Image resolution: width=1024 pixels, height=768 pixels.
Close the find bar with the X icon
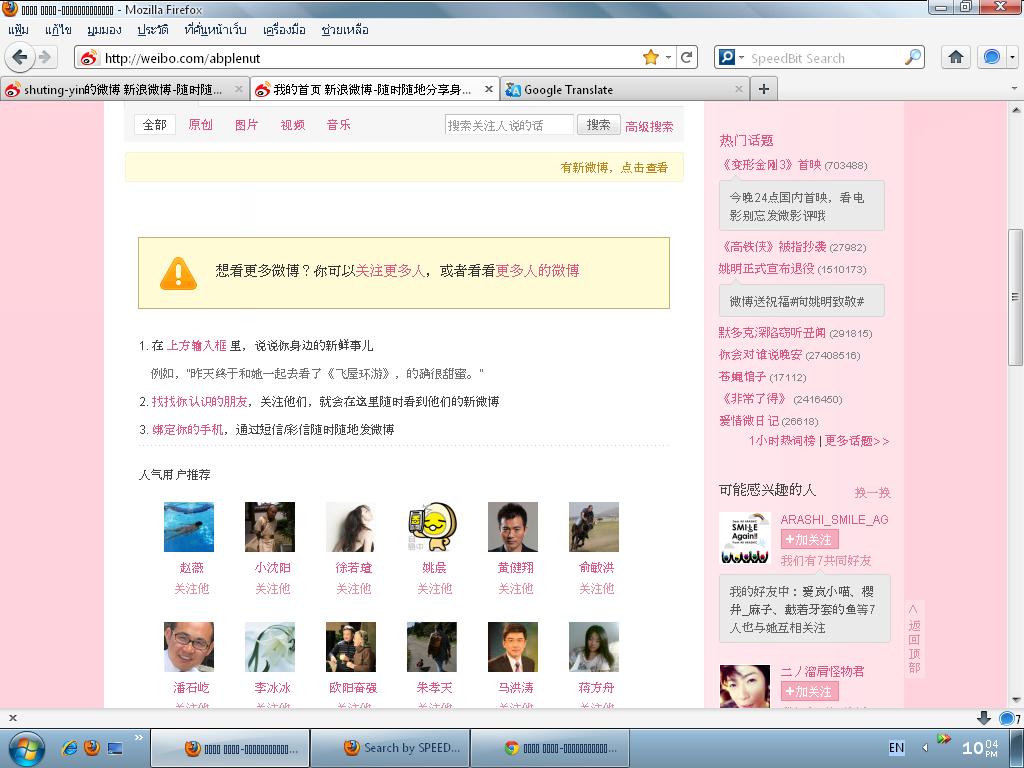(12, 718)
